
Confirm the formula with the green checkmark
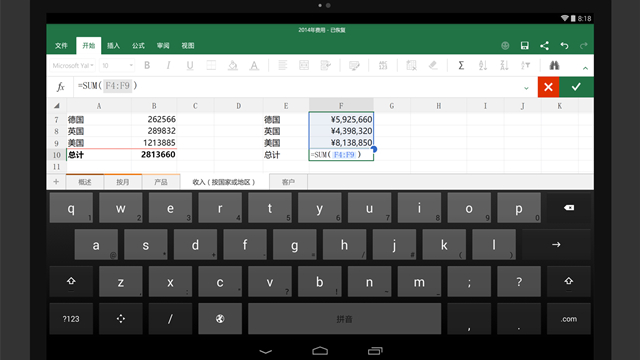tap(576, 87)
